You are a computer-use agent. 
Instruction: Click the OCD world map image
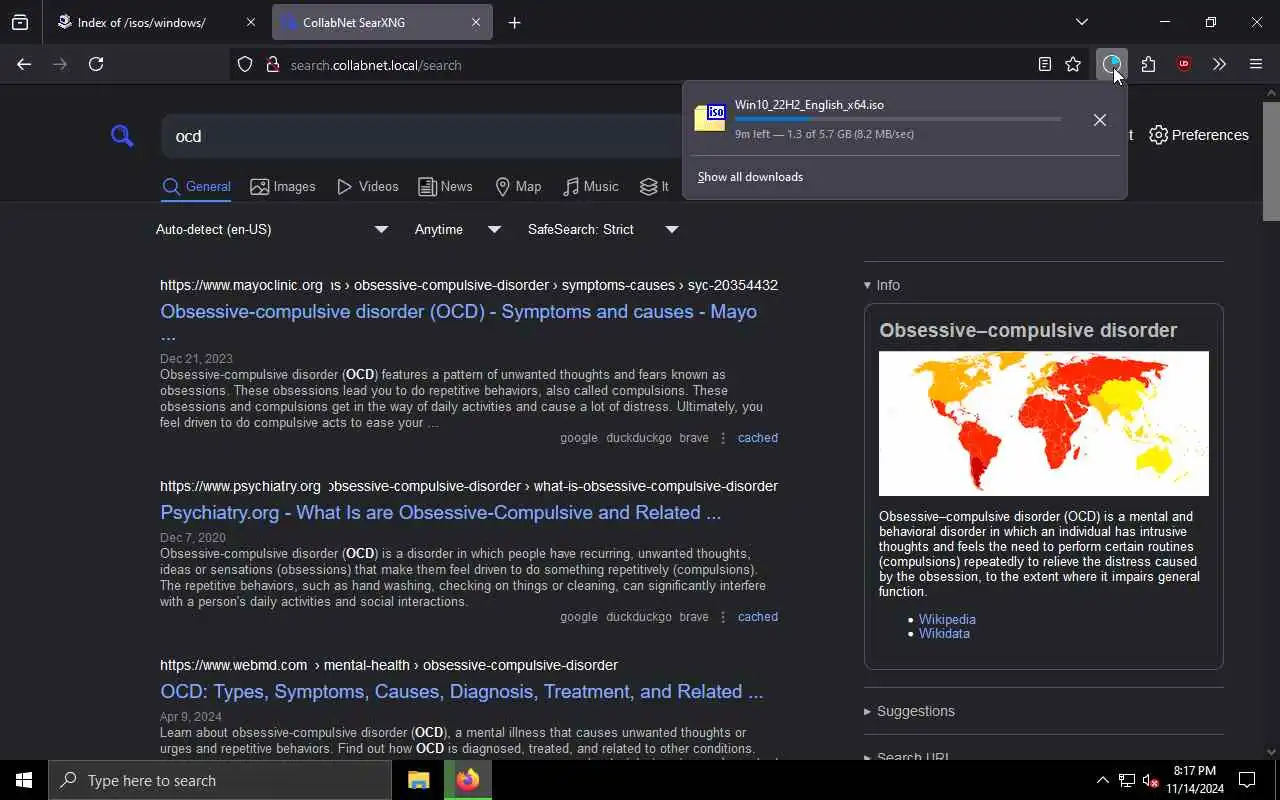pyautogui.click(x=1043, y=423)
